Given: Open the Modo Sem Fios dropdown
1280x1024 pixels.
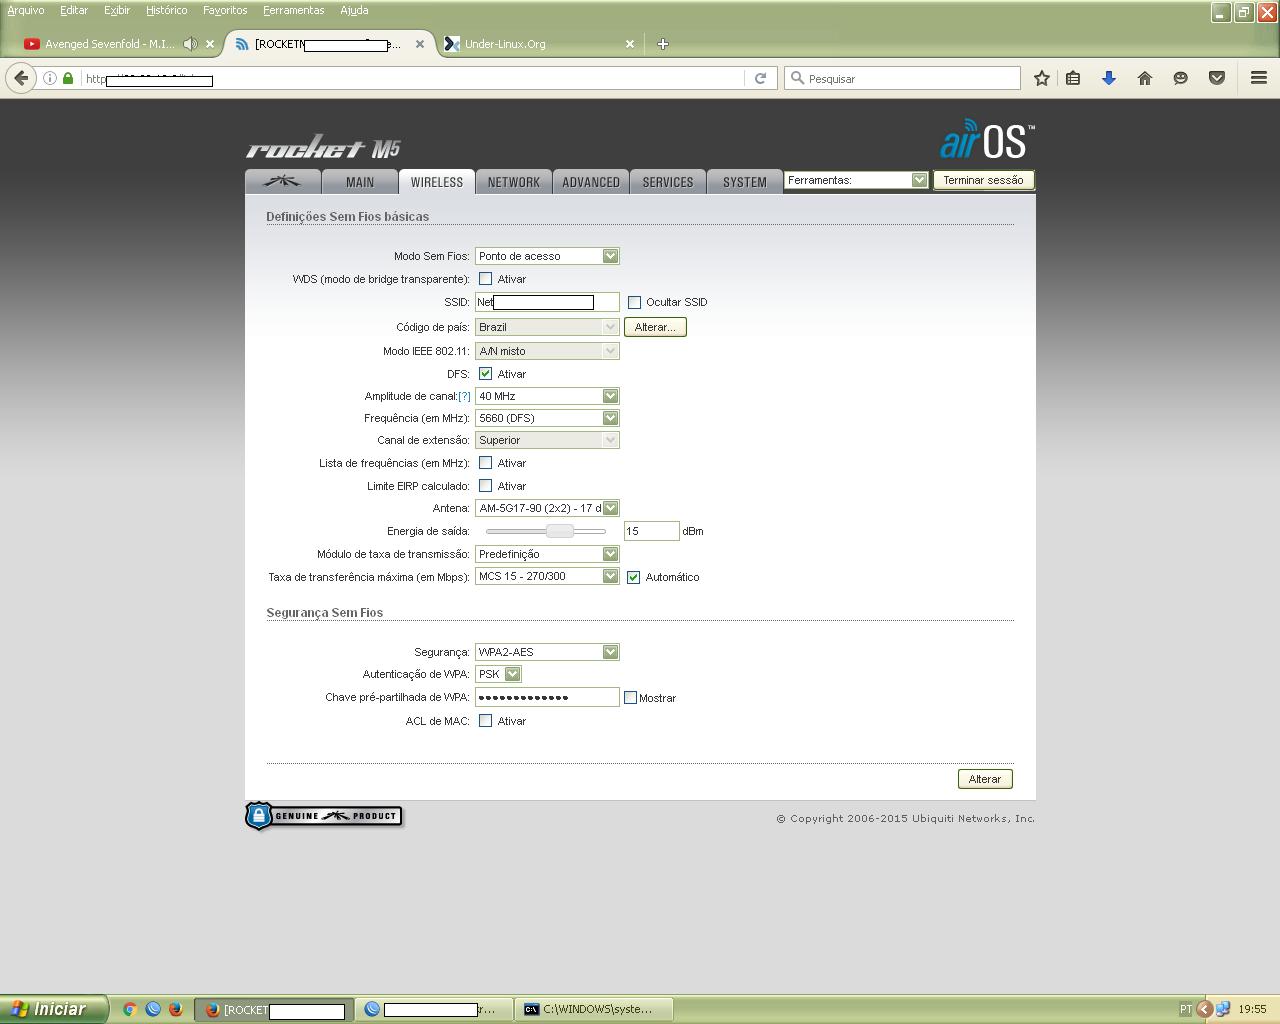Looking at the screenshot, I should (547, 256).
